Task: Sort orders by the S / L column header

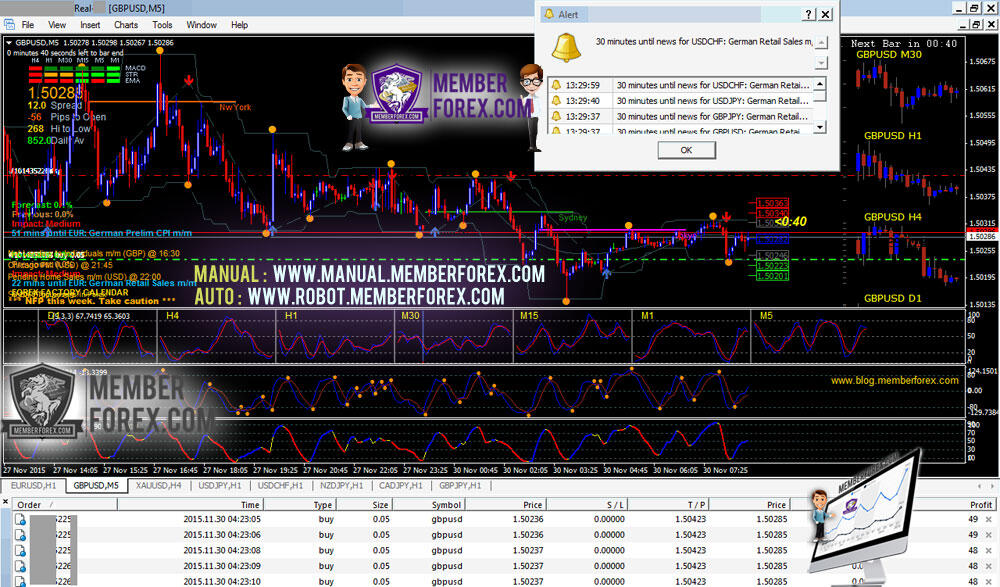Action: coord(588,505)
